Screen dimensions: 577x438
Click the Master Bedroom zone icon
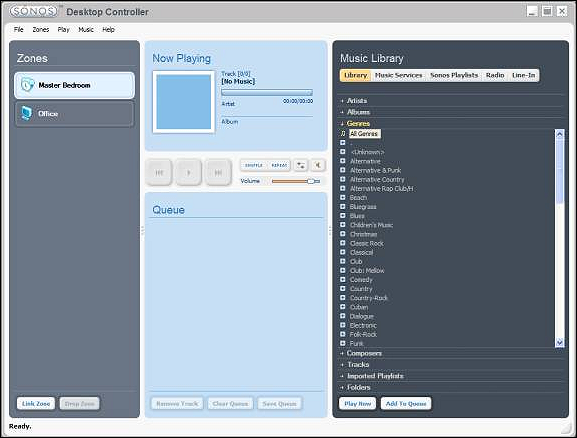(x=27, y=85)
